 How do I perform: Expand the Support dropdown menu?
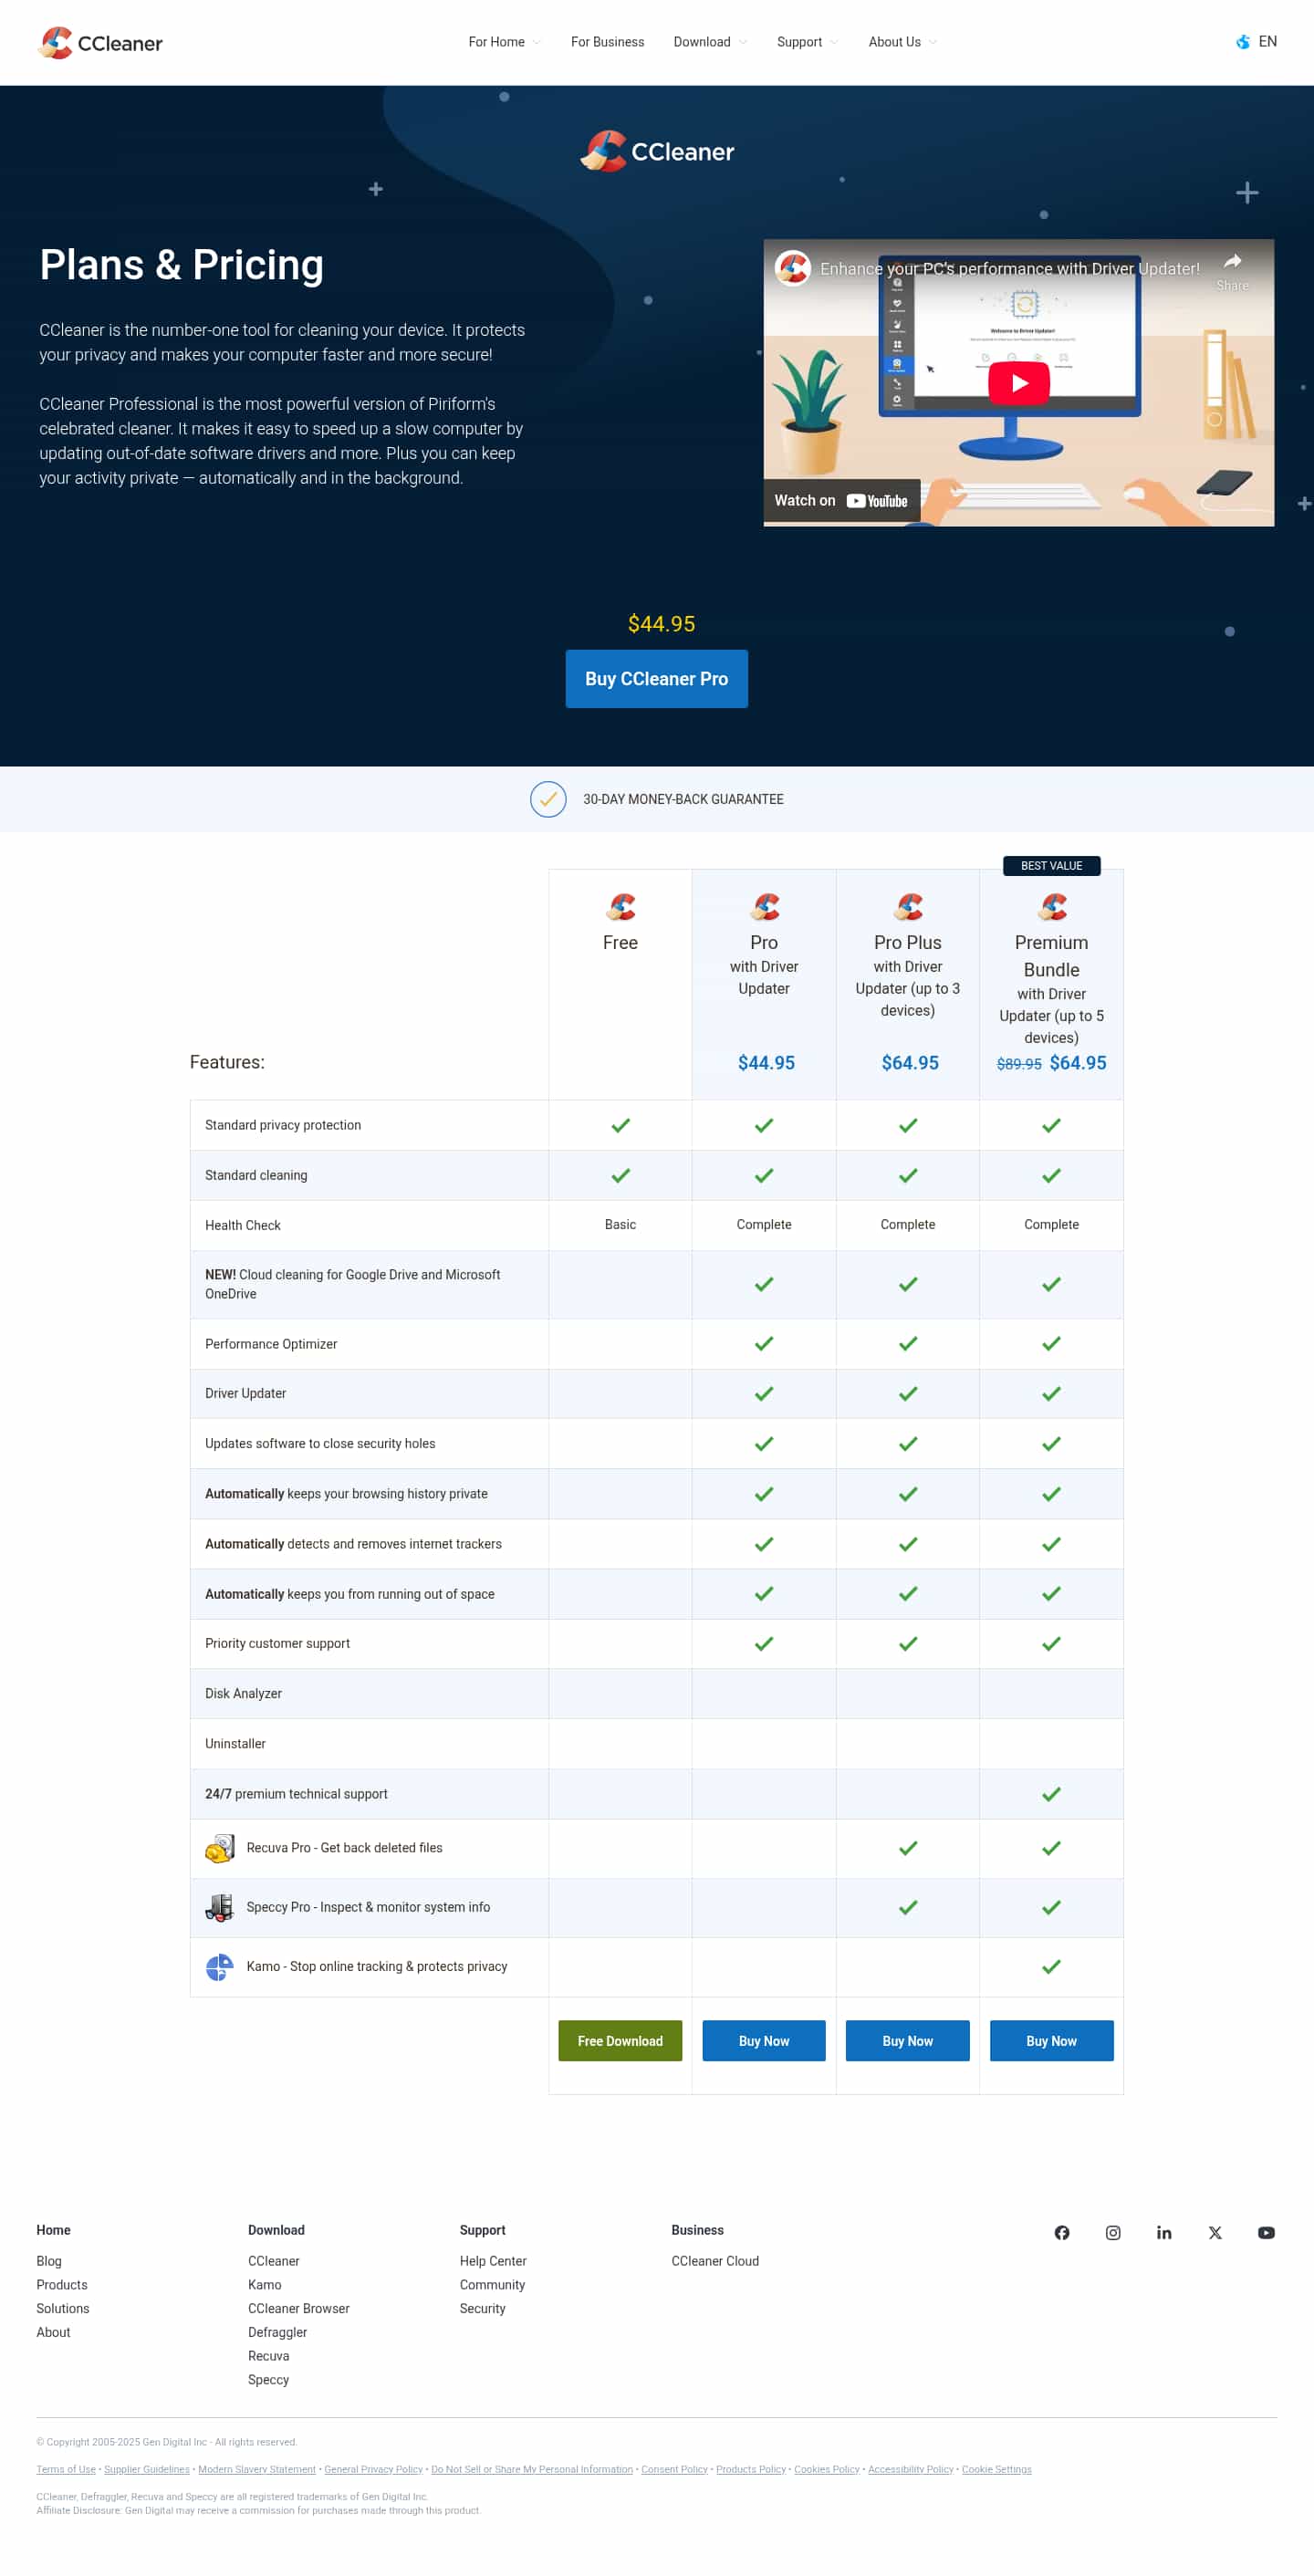pyautogui.click(x=806, y=42)
